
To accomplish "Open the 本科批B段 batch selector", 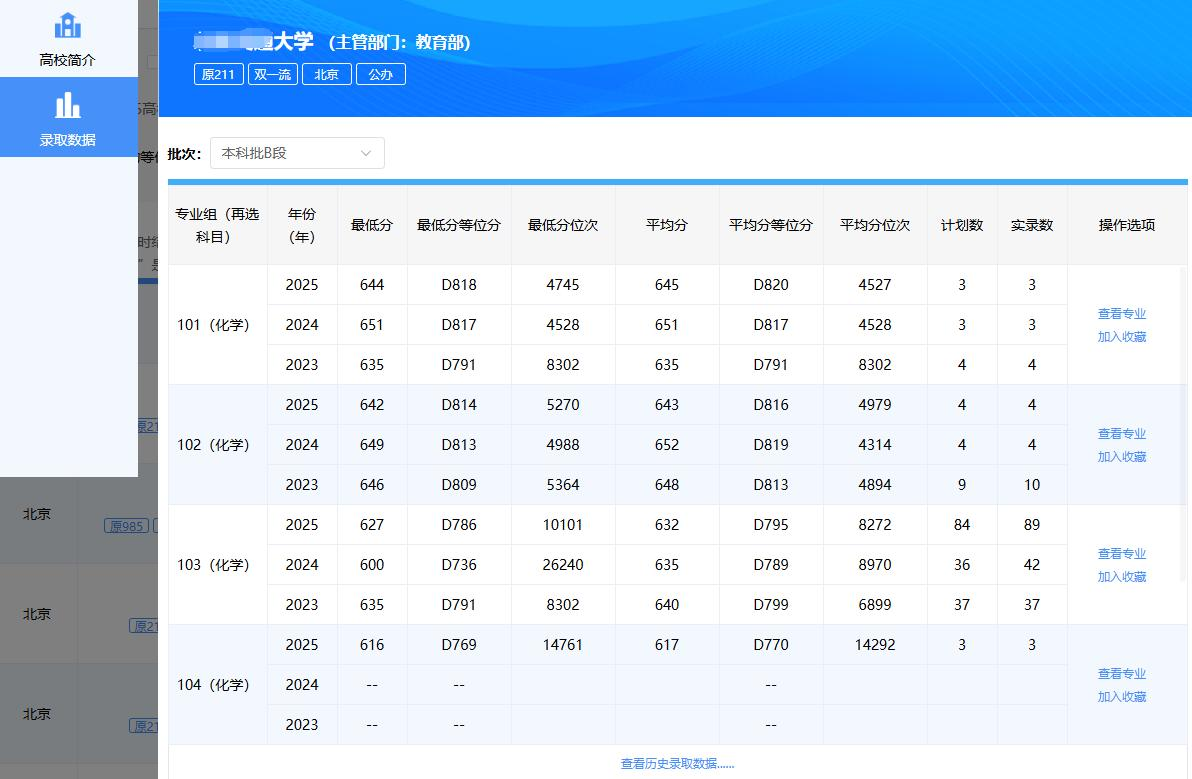I will tap(297, 154).
